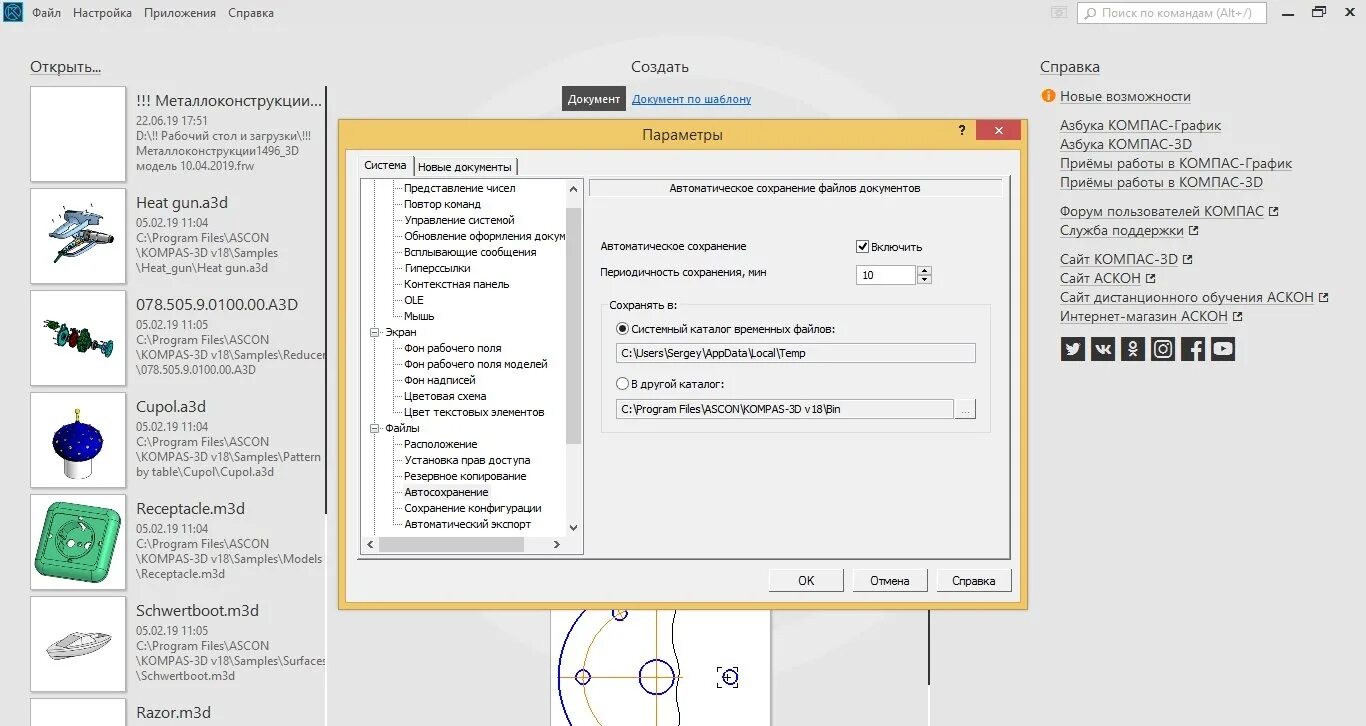Click tree scrollbar down arrow

(x=573, y=527)
